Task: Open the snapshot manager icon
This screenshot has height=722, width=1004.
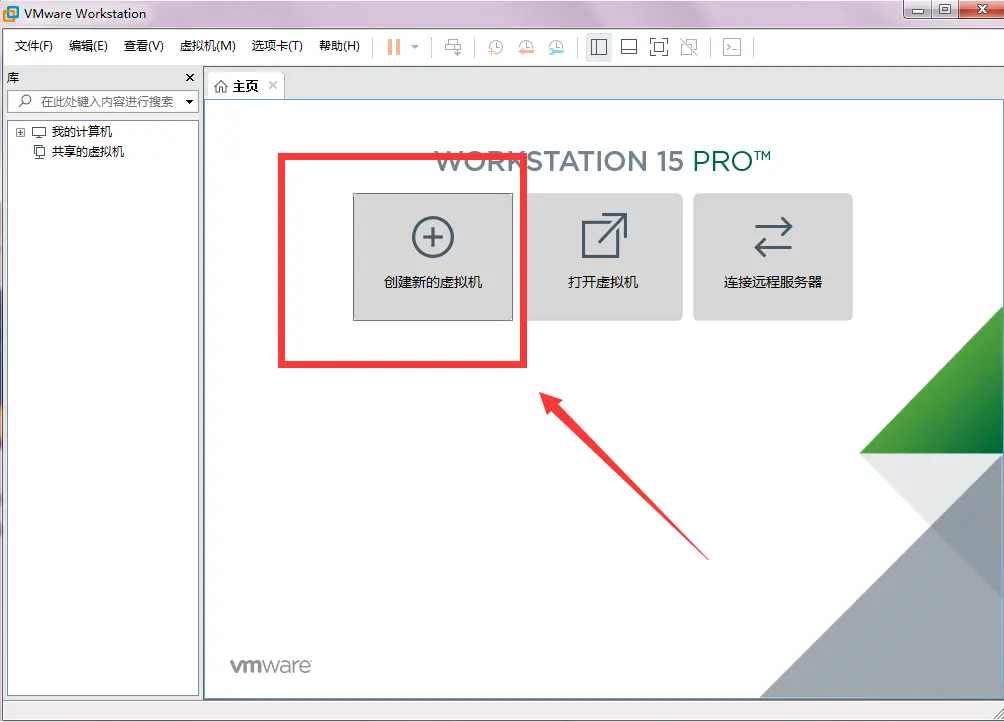Action: click(556, 47)
